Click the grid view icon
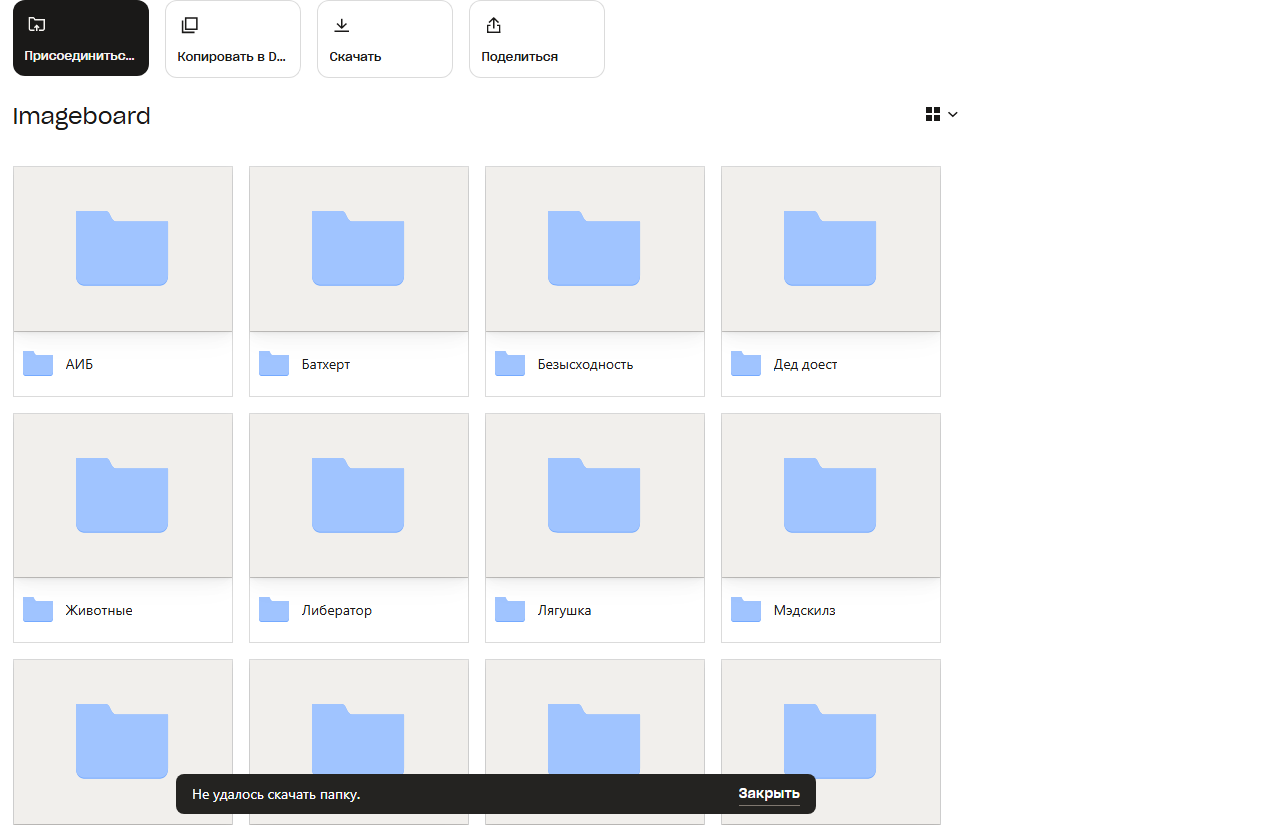 point(933,114)
